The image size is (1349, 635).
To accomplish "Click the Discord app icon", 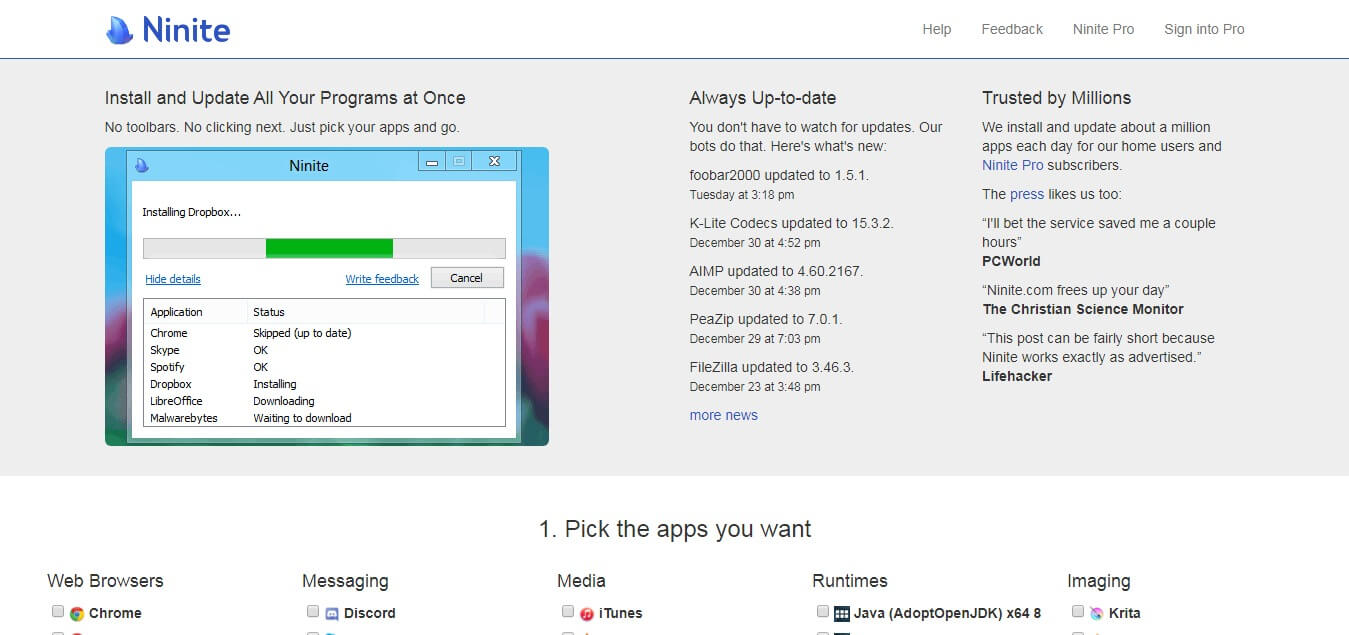I will click(332, 614).
